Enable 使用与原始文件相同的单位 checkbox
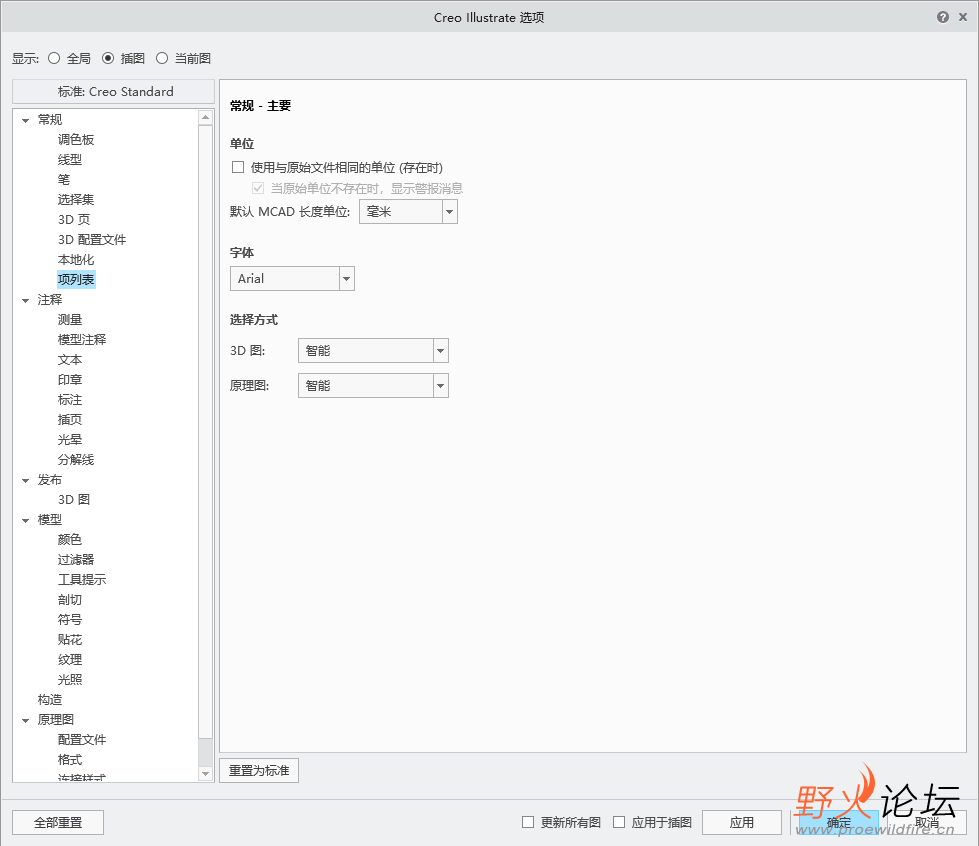Image resolution: width=979 pixels, height=846 pixels. click(238, 167)
